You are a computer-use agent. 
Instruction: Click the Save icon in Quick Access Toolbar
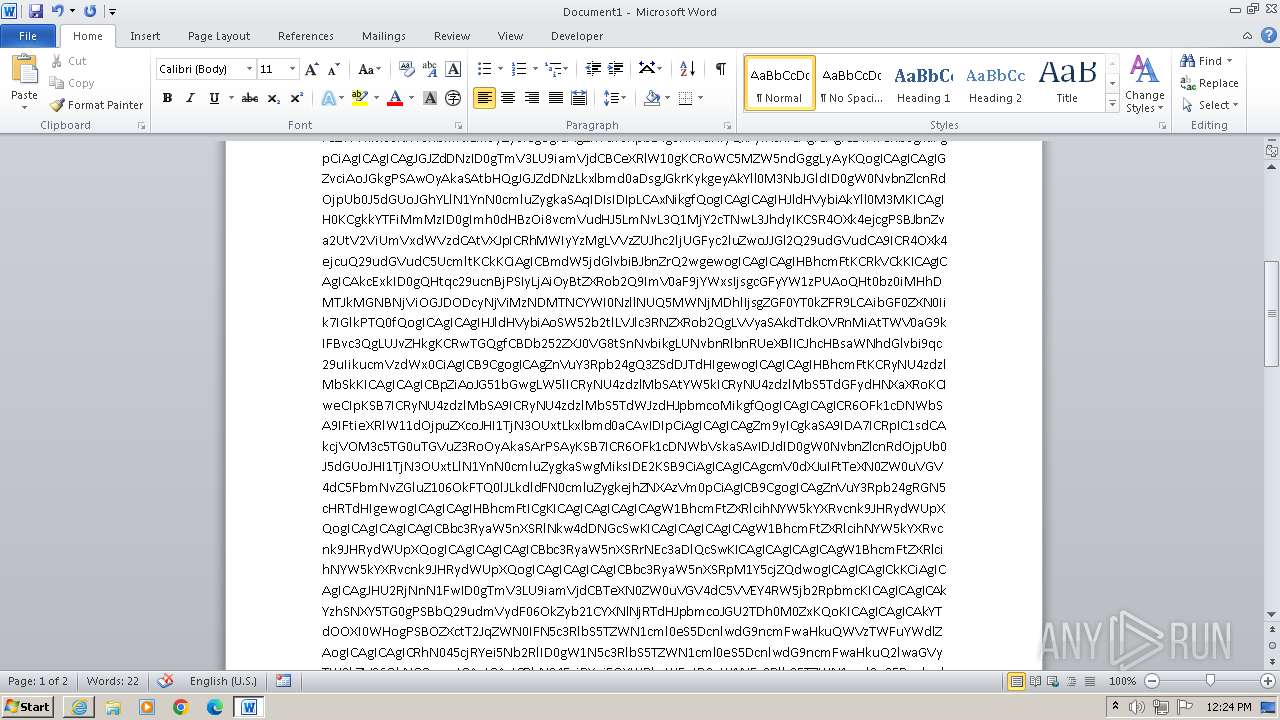[x=36, y=11]
